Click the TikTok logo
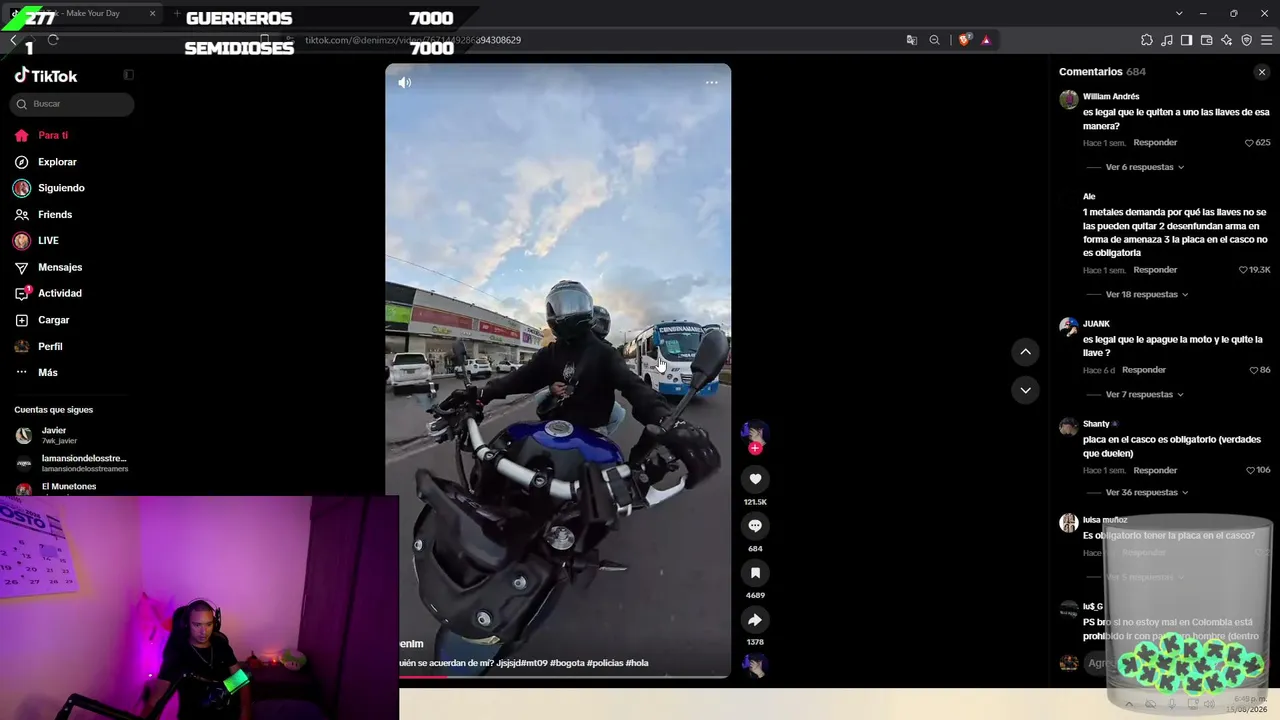 point(46,76)
